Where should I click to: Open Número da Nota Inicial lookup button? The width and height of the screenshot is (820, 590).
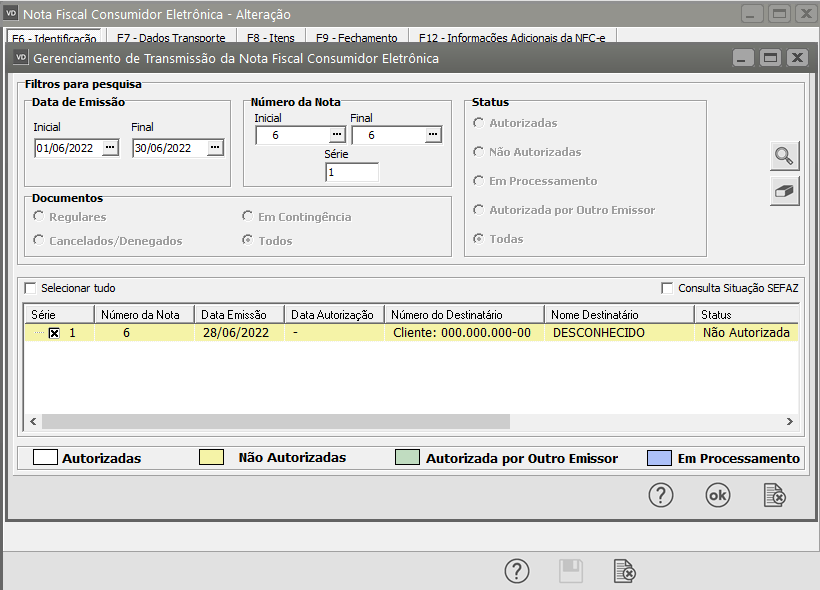tap(336, 135)
